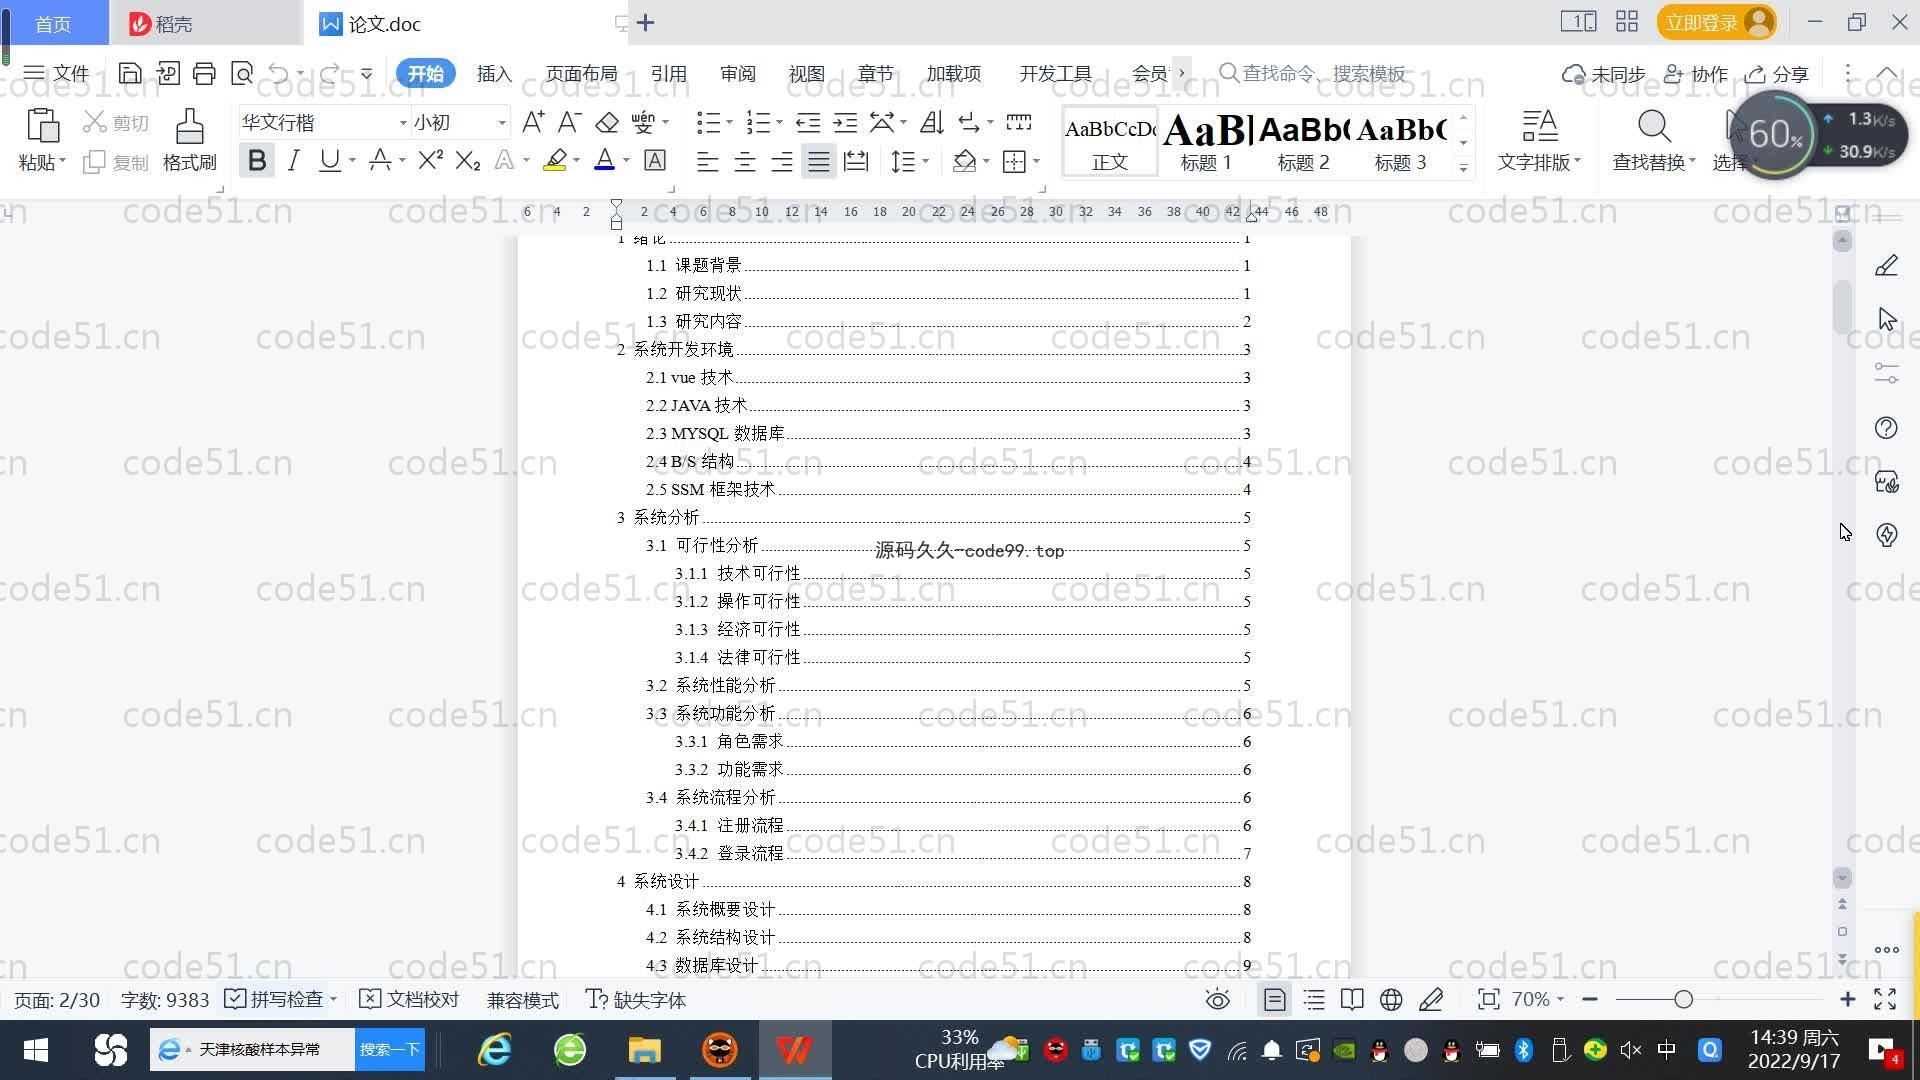Click the pen icon in right sidebar
Viewport: 1920px width, 1080px height.
click(x=1886, y=265)
